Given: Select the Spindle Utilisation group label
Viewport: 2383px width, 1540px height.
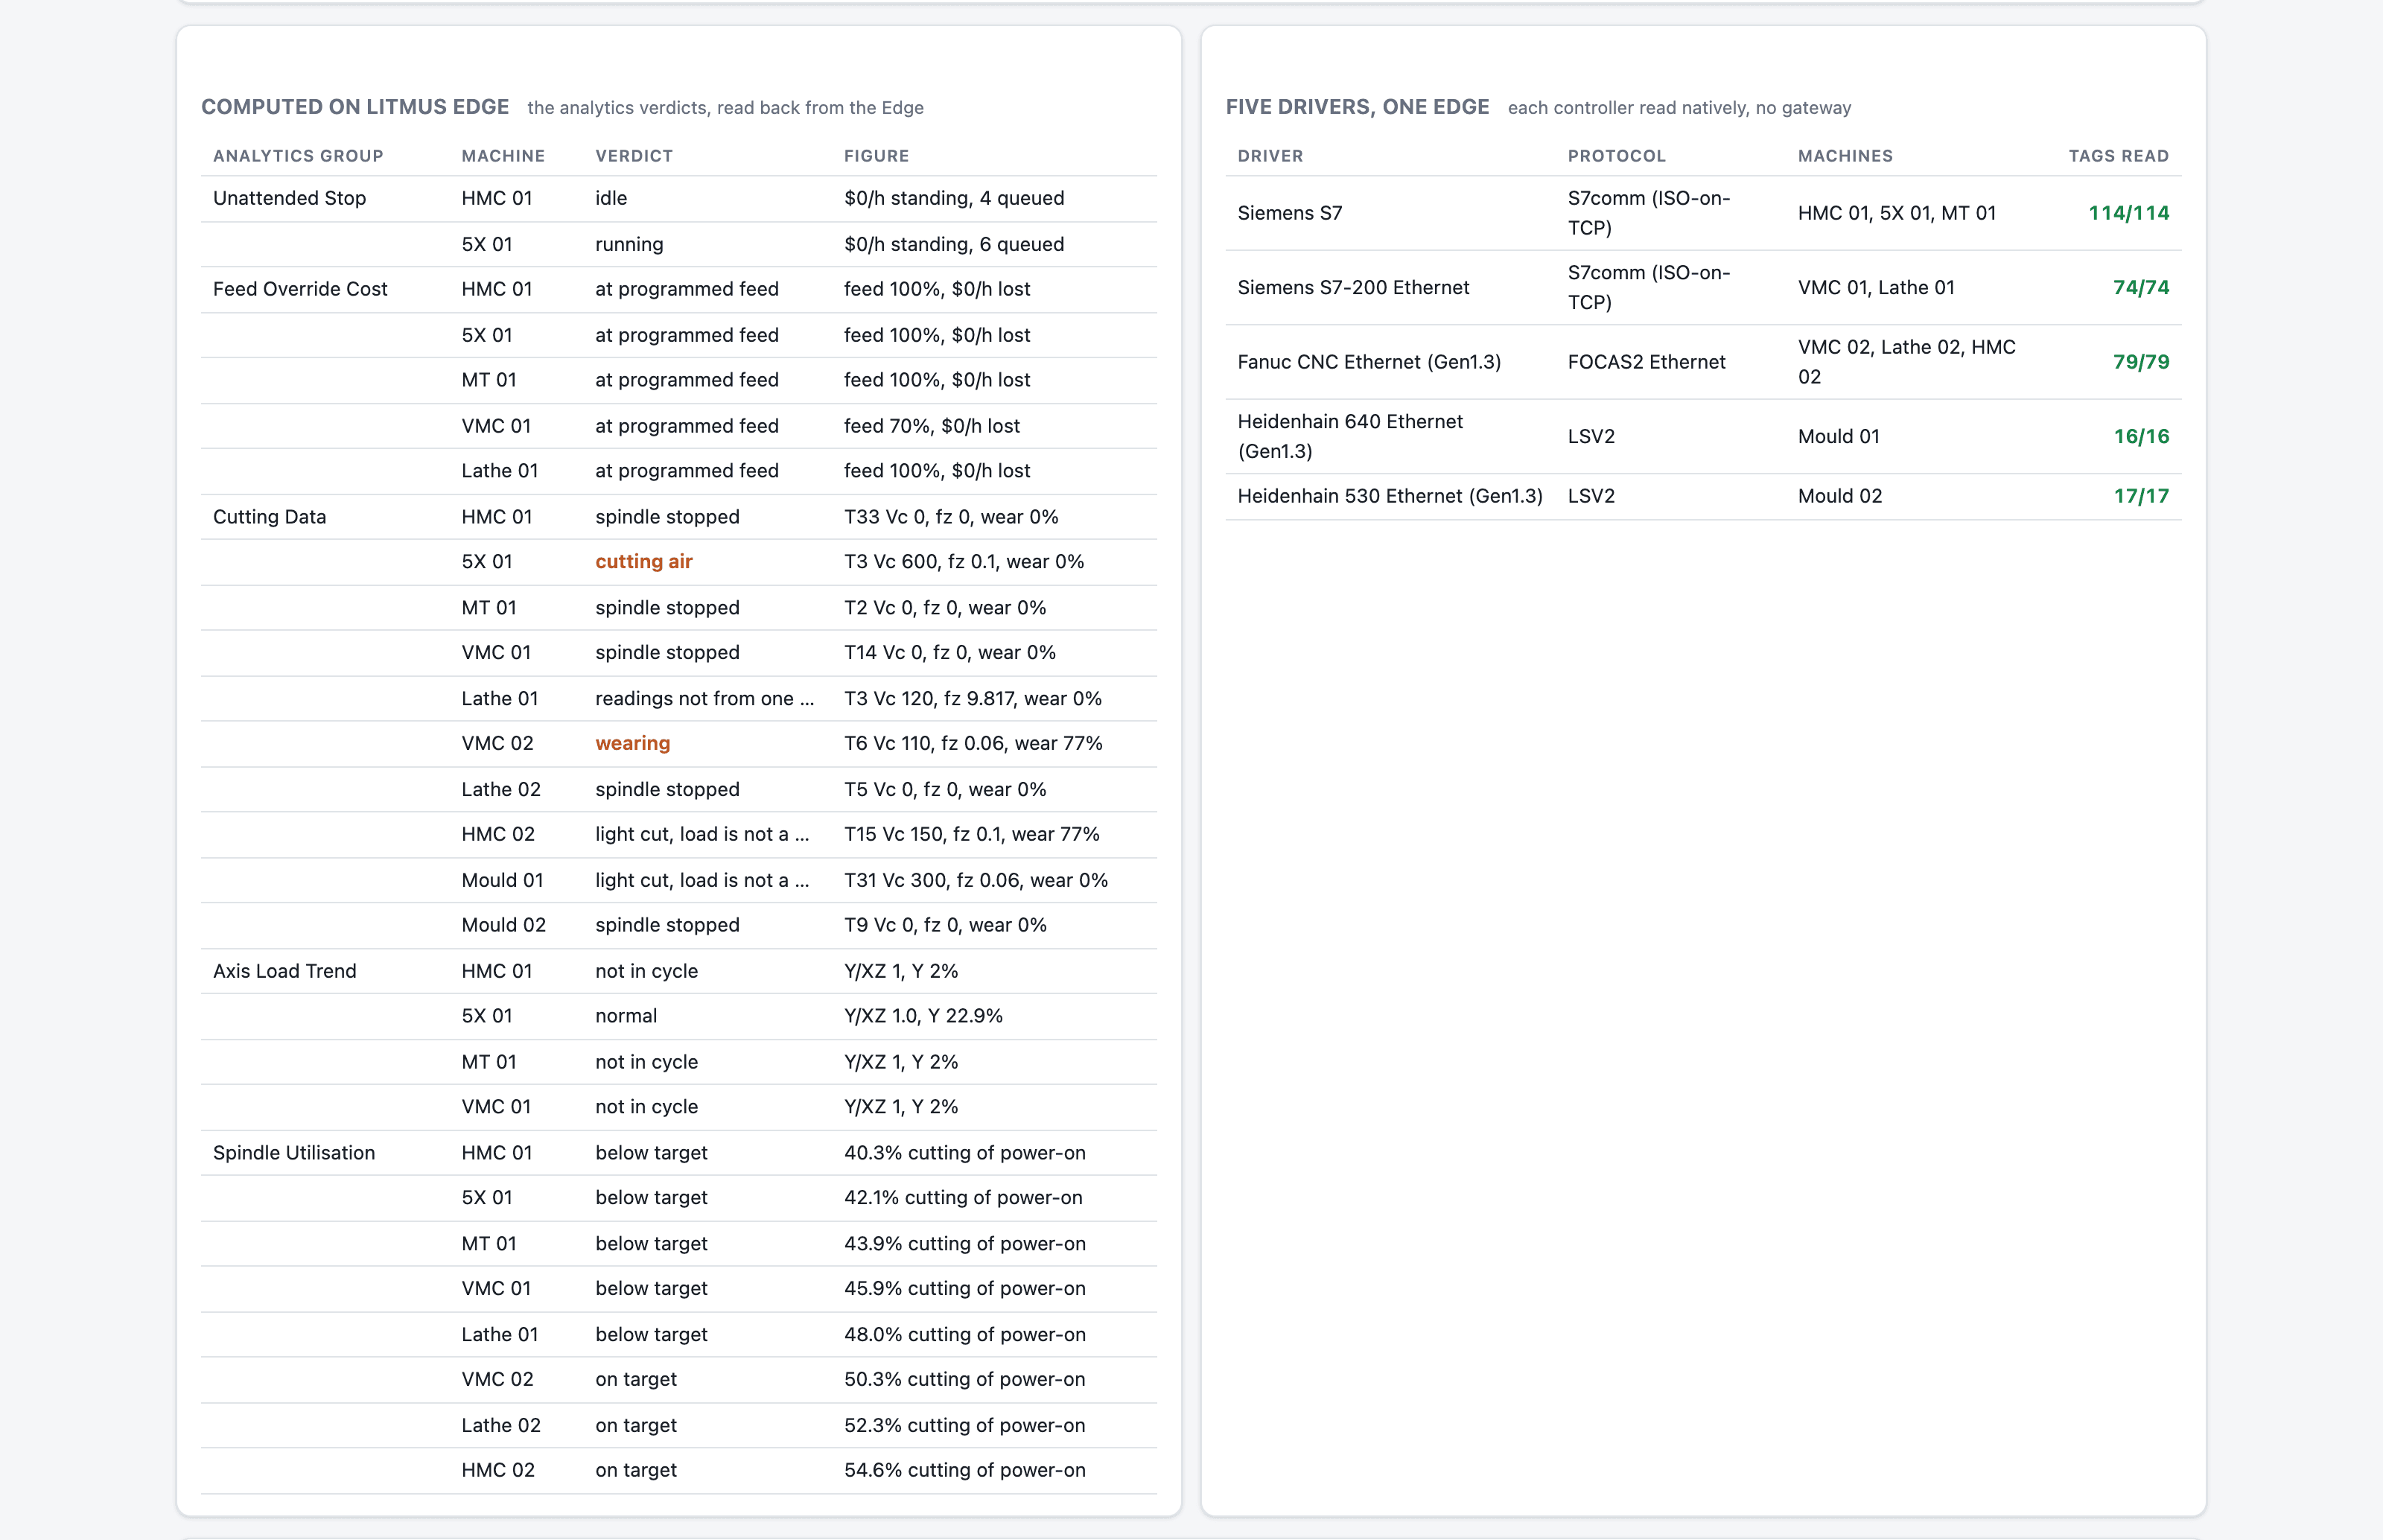Looking at the screenshot, I should point(294,1153).
